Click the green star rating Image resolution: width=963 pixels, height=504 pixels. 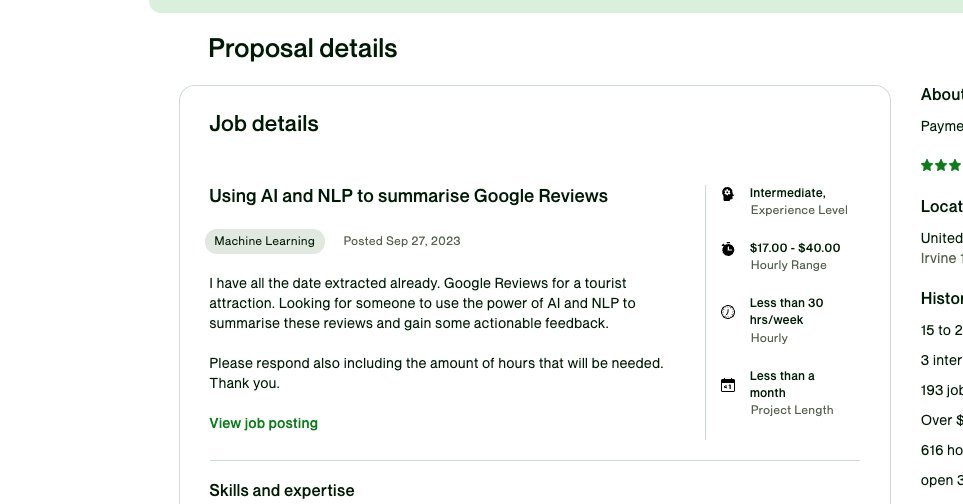941,165
